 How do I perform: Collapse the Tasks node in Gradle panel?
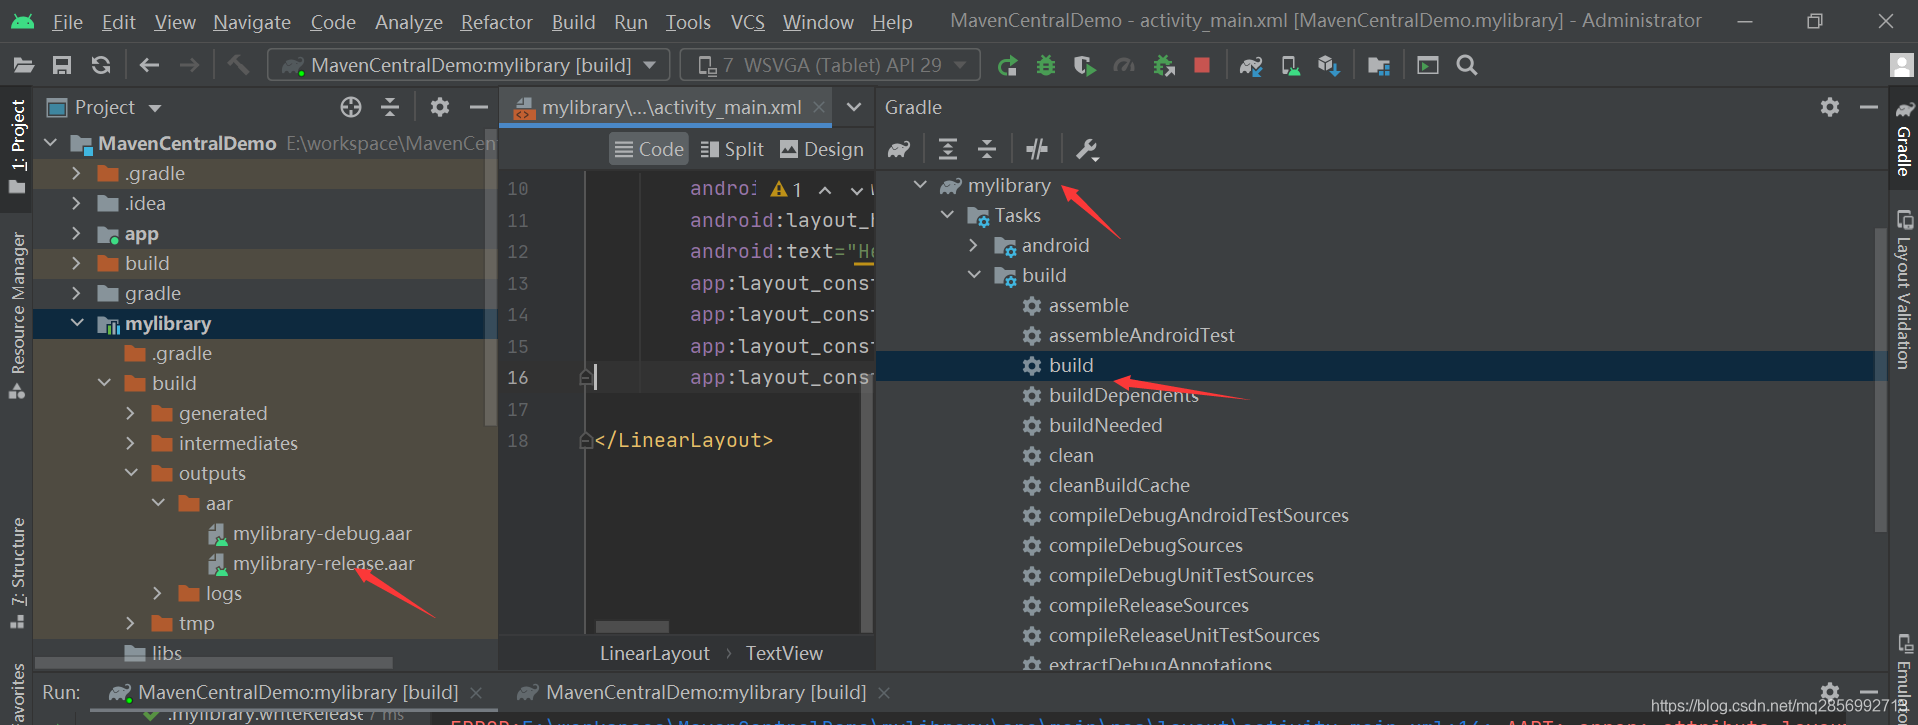947,215
